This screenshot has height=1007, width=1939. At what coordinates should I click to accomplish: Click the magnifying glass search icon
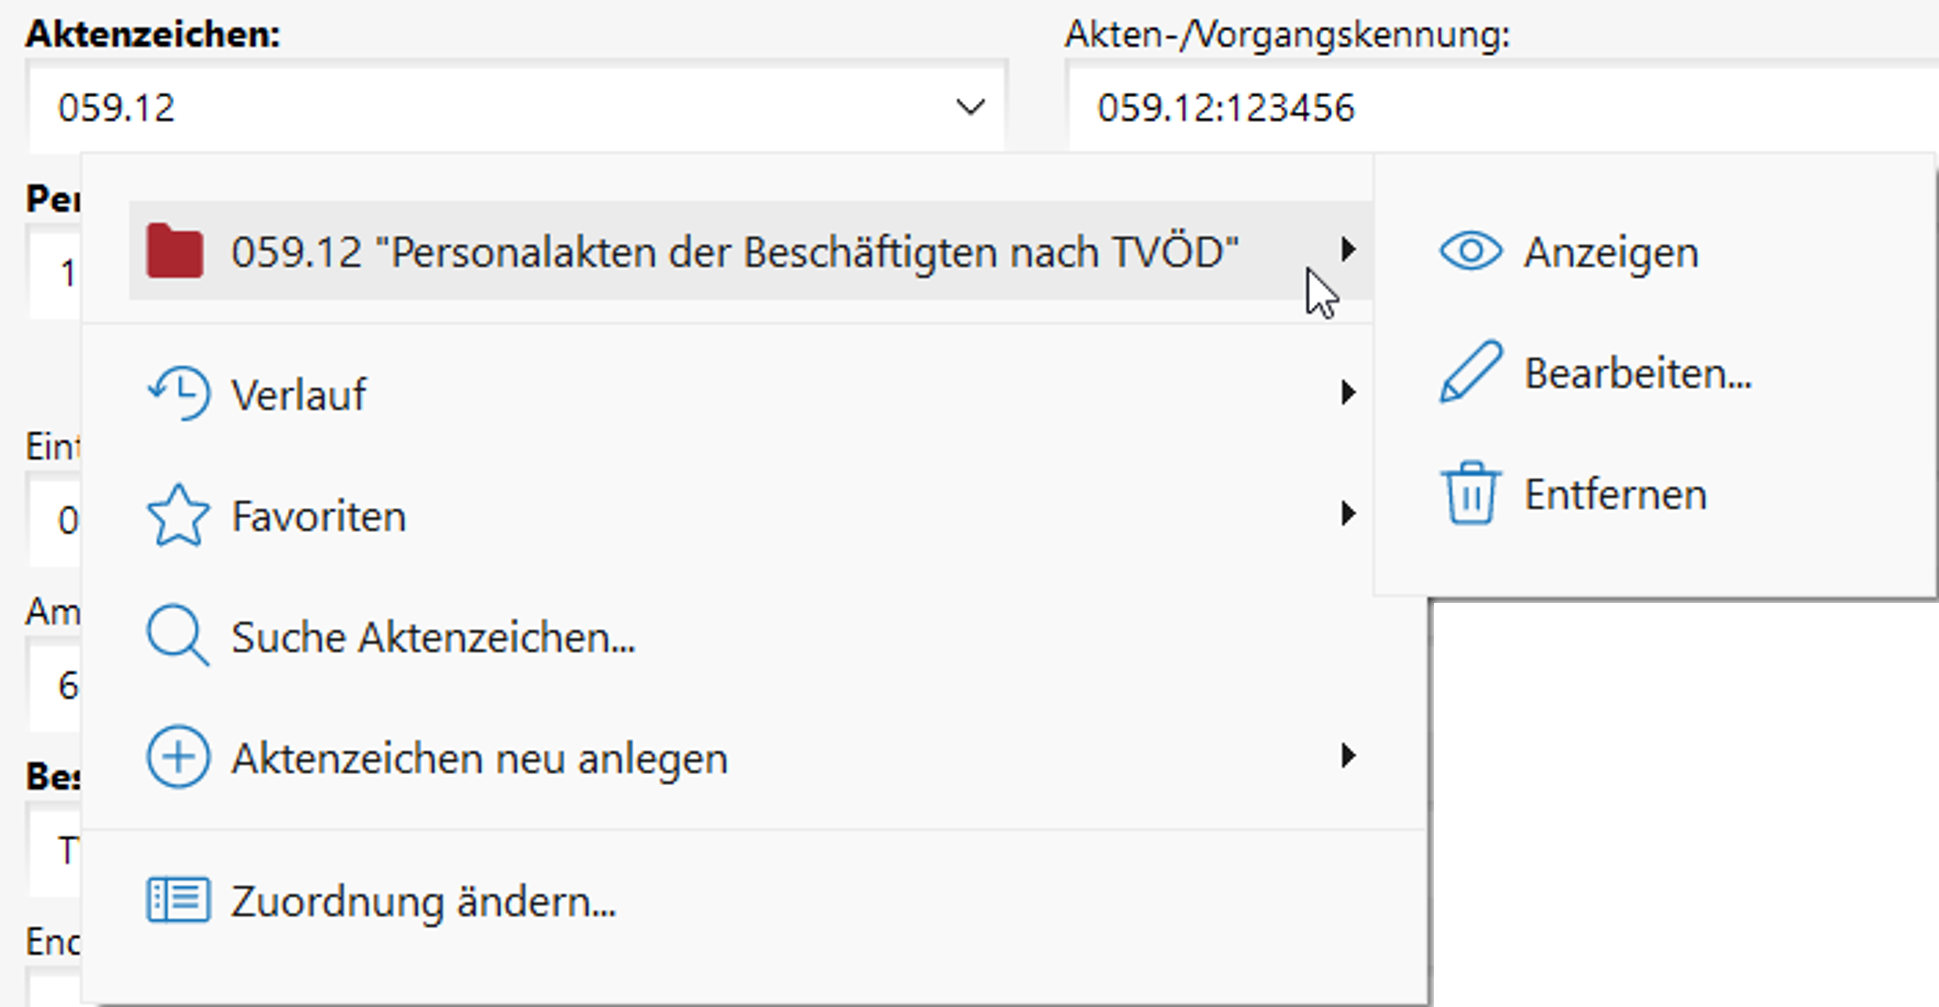pos(177,636)
